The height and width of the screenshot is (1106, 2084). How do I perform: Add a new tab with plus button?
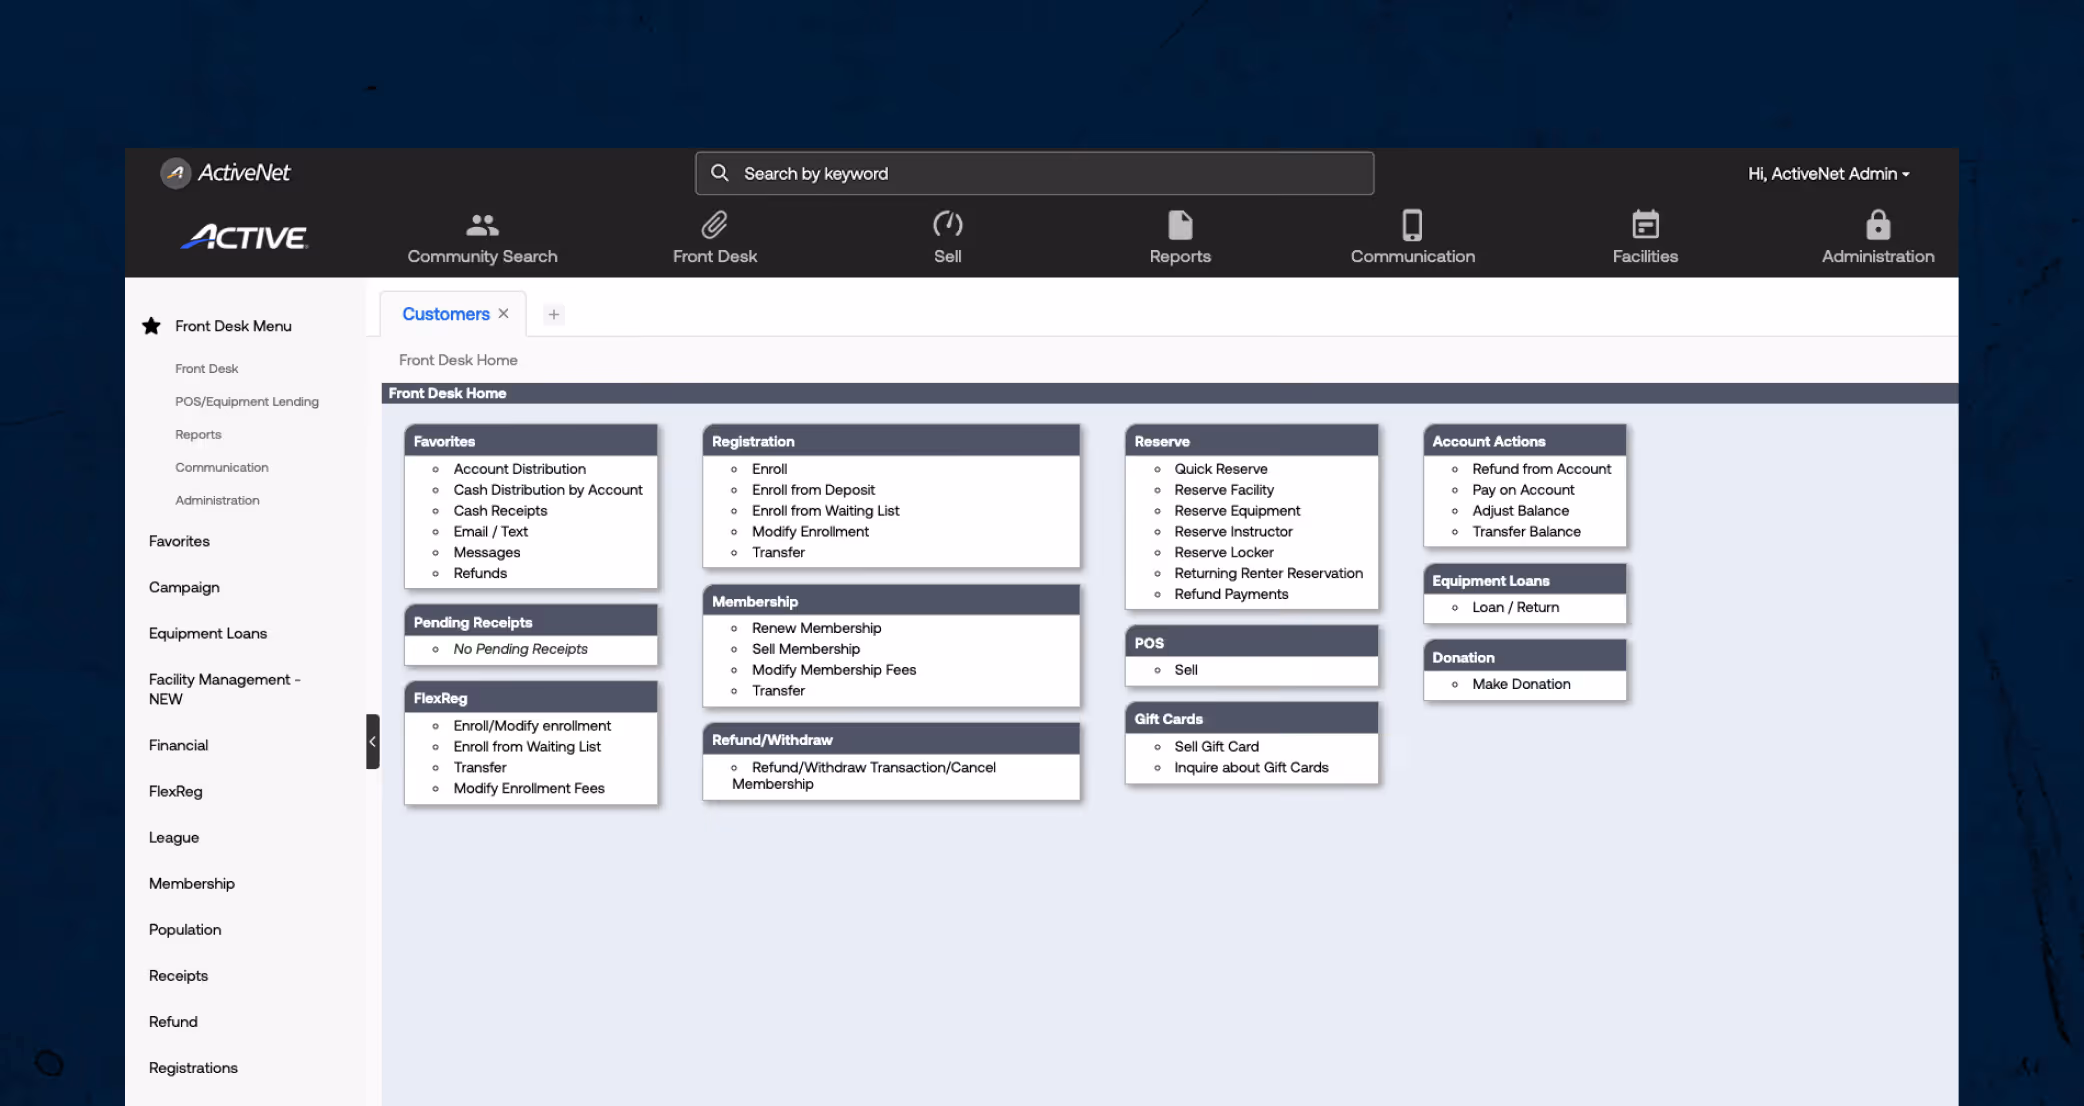pyautogui.click(x=553, y=314)
